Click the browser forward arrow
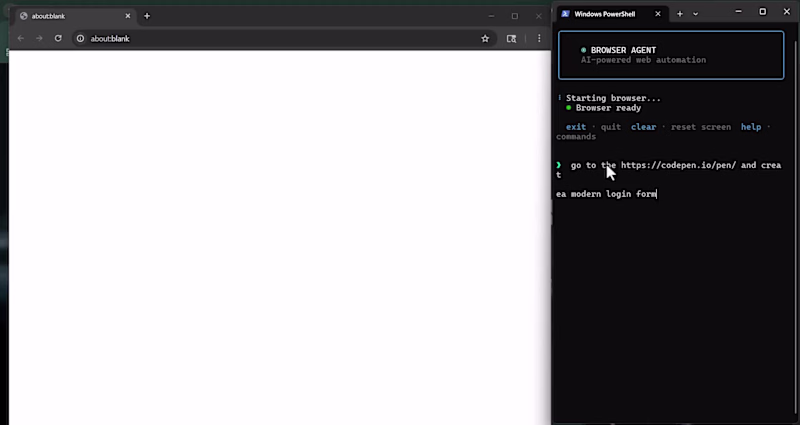Viewport: 800px width, 425px height. [39, 38]
